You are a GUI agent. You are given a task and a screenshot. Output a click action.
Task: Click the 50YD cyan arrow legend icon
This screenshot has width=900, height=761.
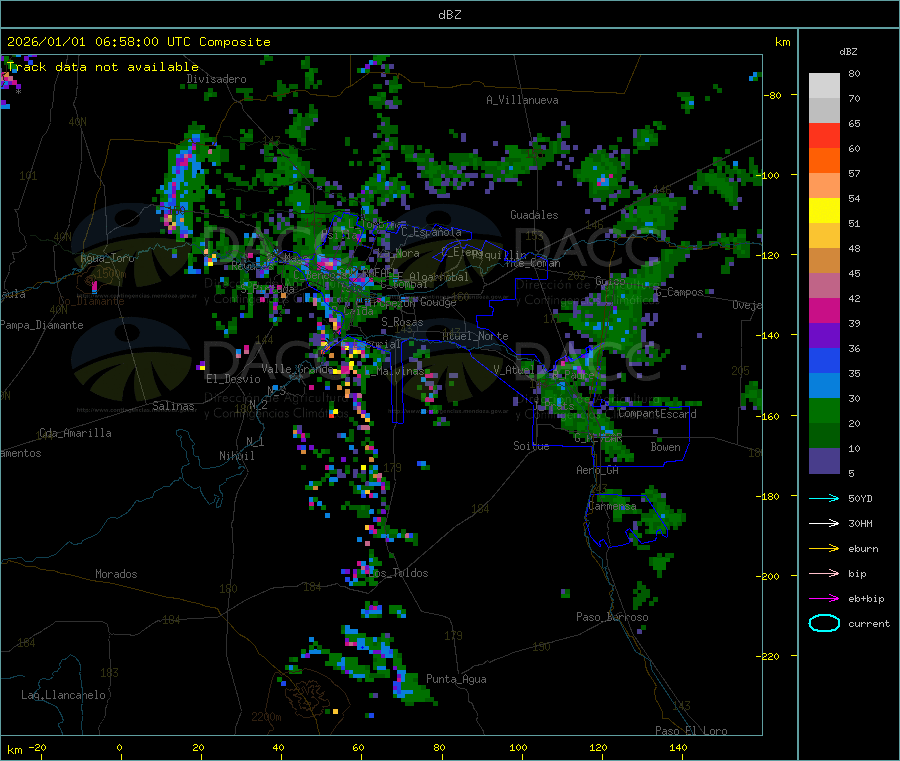coord(824,498)
